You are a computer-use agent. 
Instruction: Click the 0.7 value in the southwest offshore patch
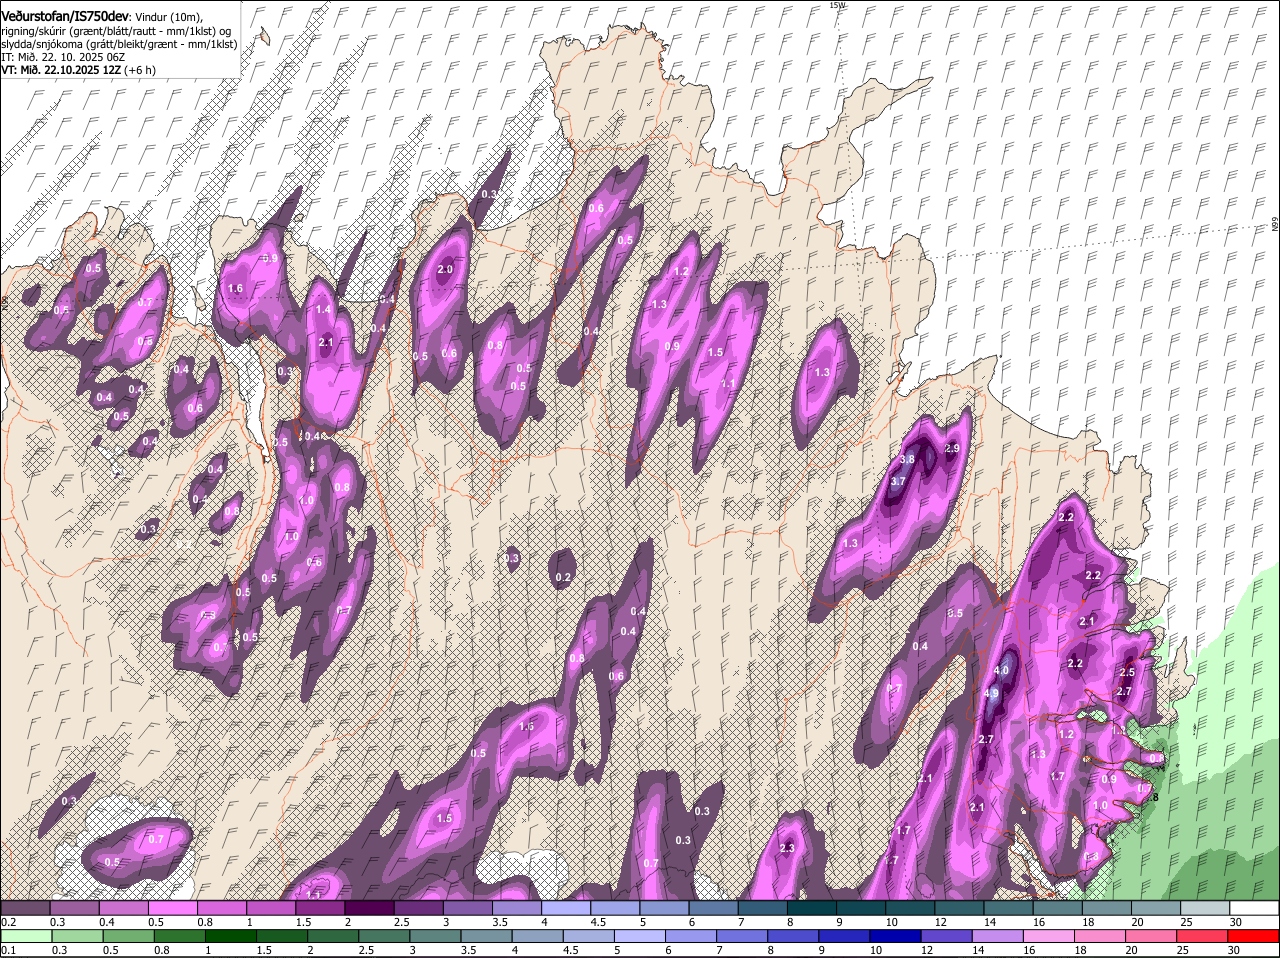coord(156,839)
